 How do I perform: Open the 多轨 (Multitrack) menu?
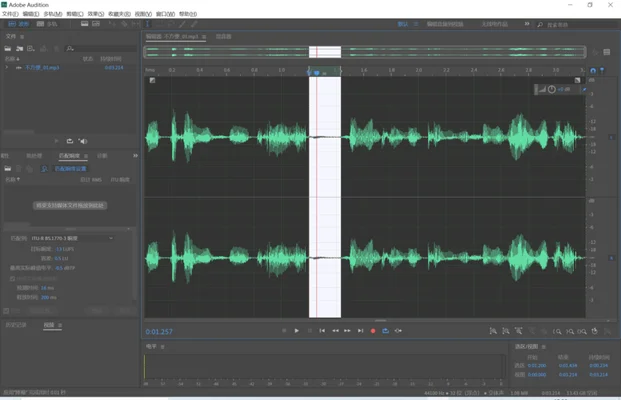(x=53, y=14)
